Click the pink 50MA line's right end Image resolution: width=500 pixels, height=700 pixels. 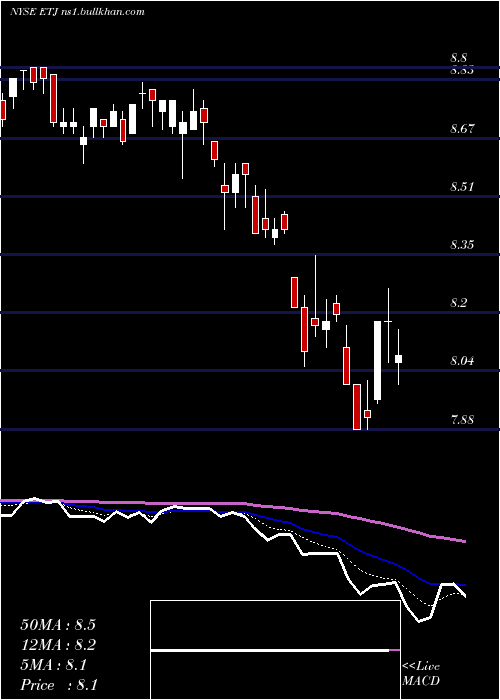[x=463, y=541]
